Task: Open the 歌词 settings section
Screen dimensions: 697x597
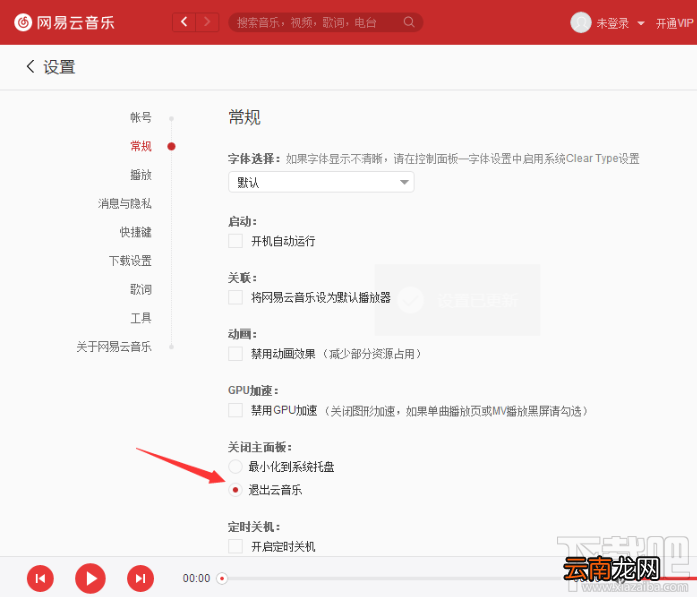Action: pos(141,289)
